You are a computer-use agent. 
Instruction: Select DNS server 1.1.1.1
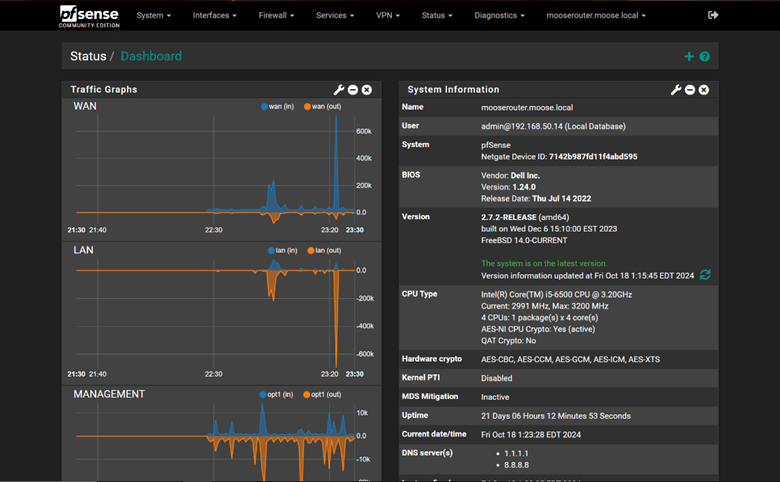516,454
